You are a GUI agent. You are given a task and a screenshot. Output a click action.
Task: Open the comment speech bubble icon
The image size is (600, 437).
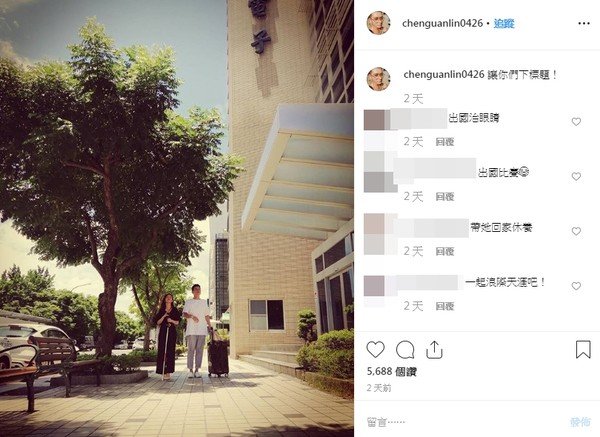(405, 349)
